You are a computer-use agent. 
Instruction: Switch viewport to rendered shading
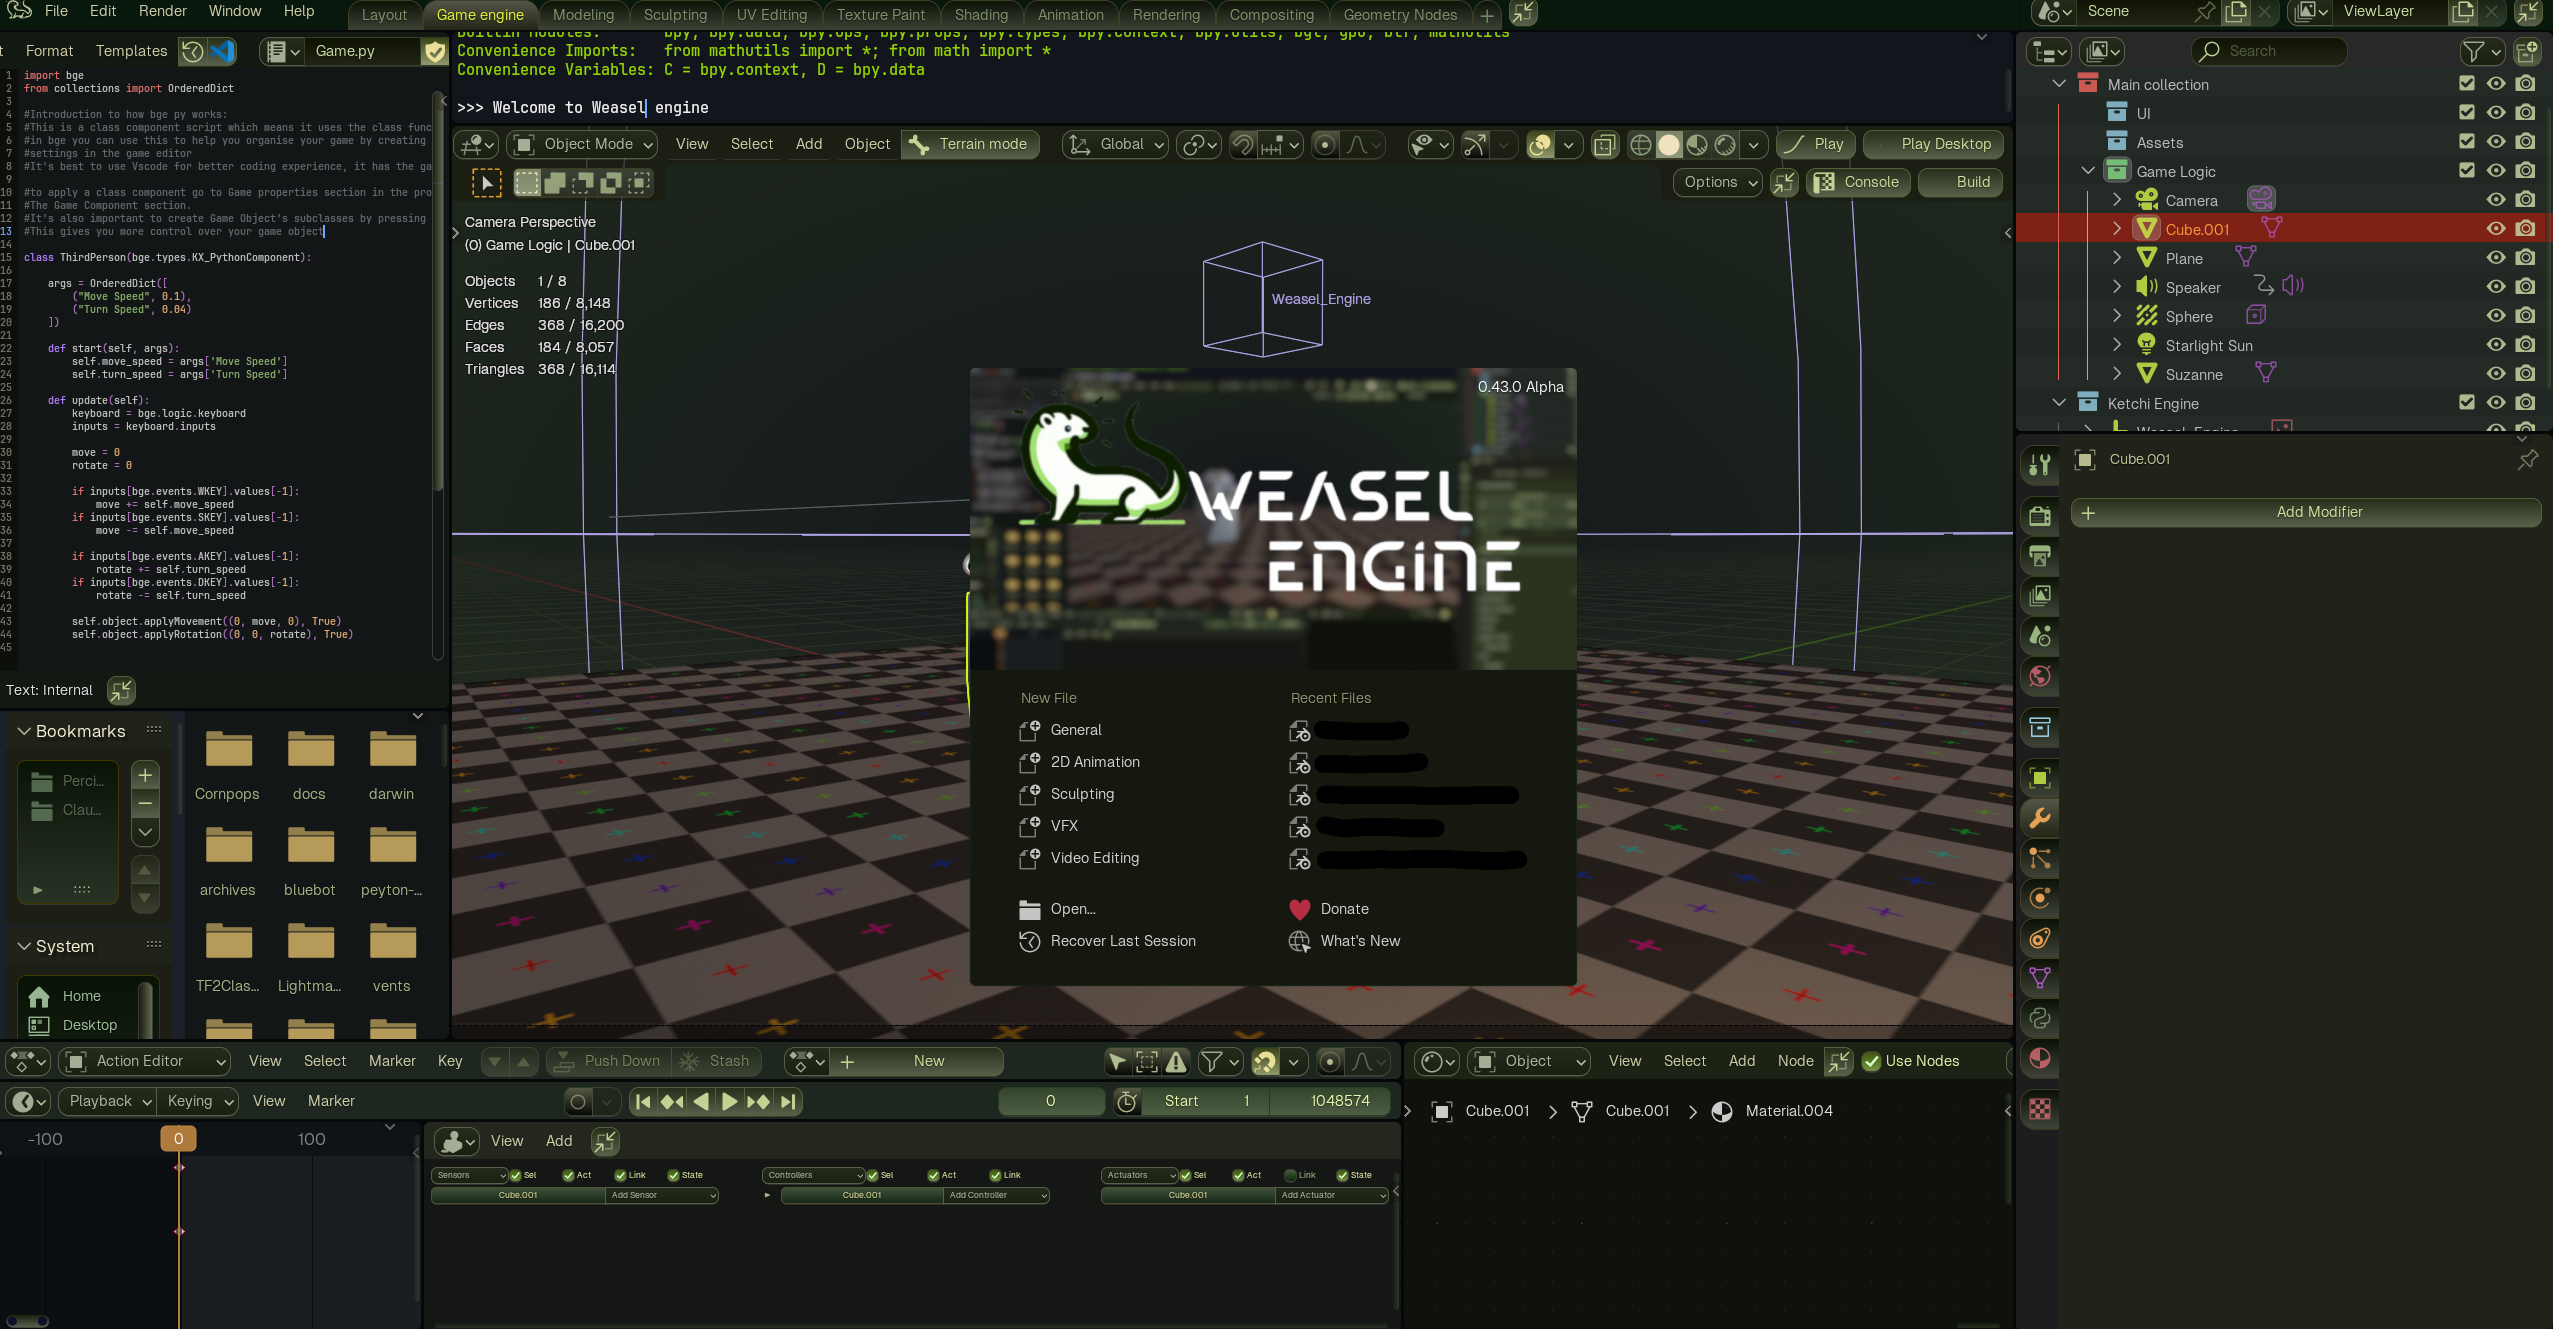coord(1725,145)
